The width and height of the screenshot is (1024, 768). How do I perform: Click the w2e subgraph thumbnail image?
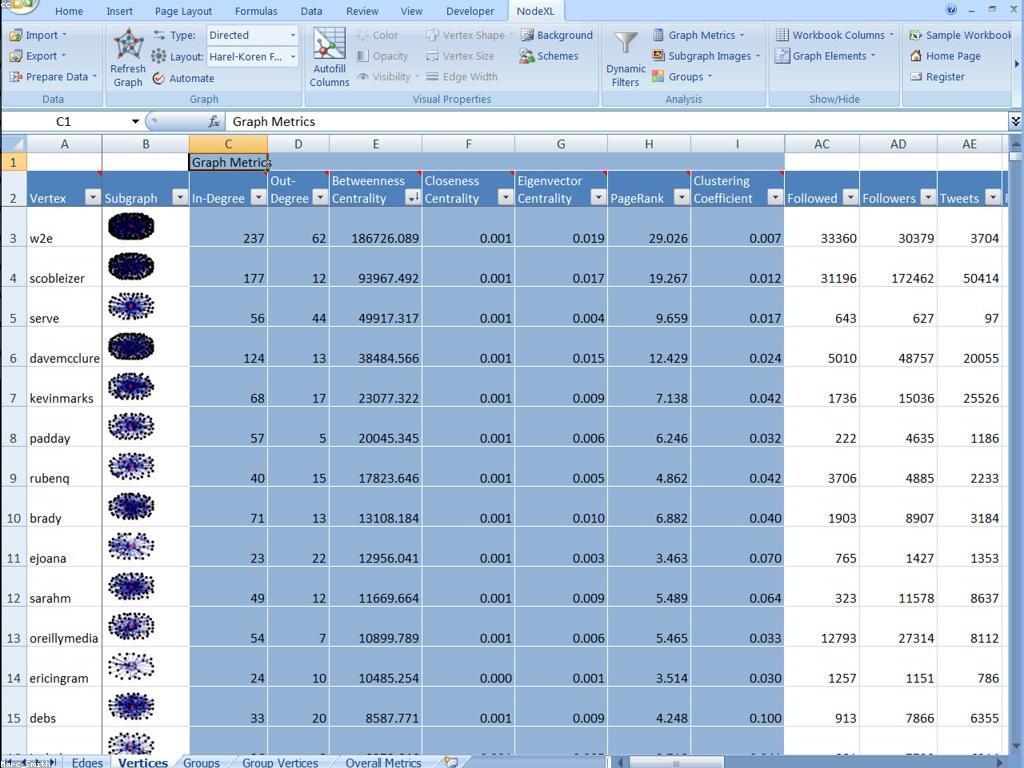point(131,227)
